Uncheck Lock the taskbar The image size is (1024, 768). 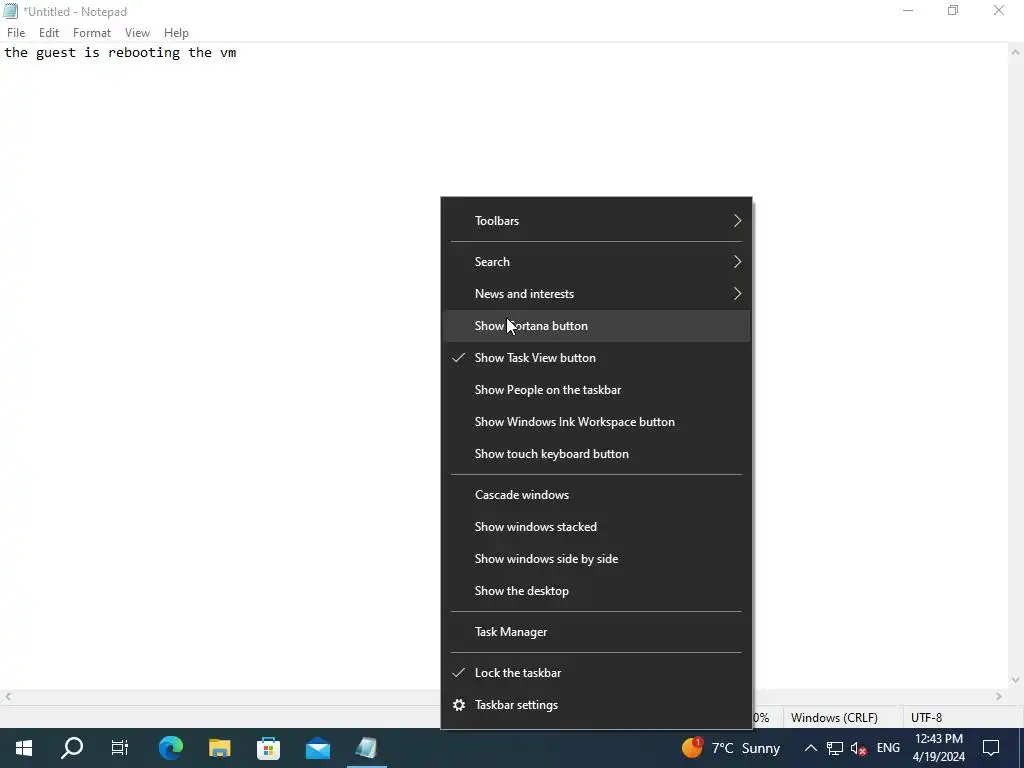tap(596, 673)
